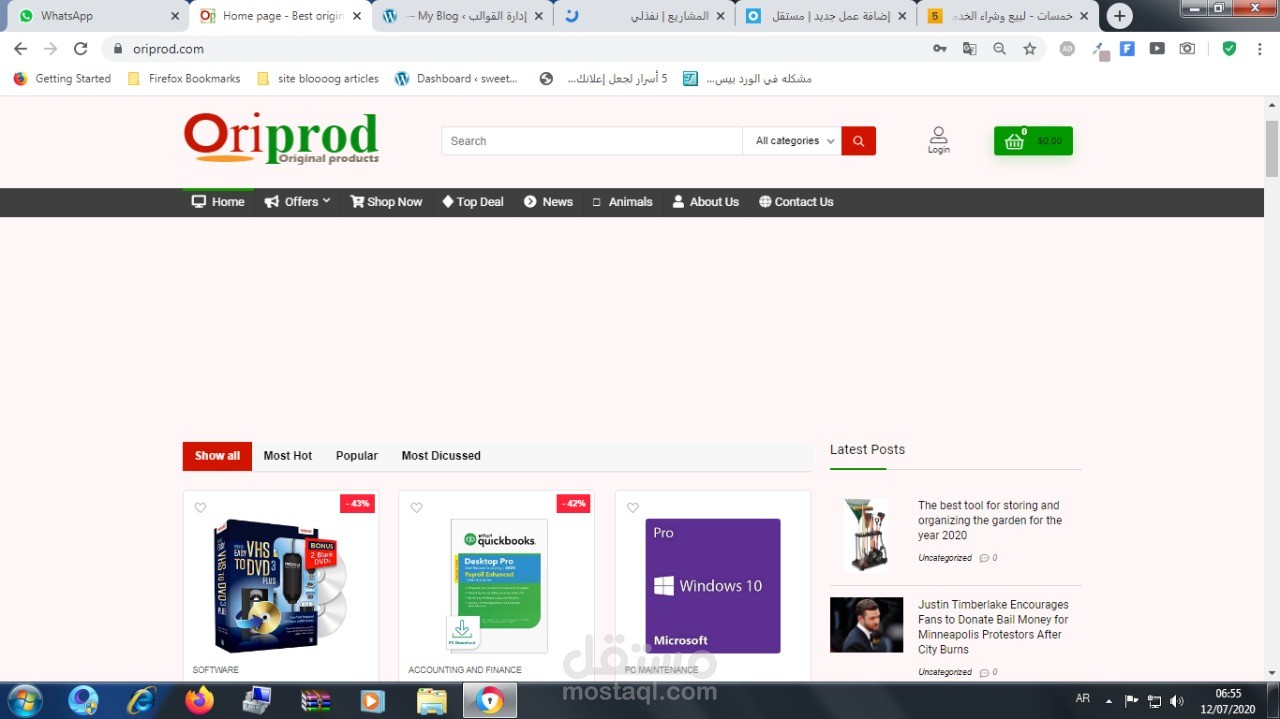Submit search with the red magnifier button
Image resolution: width=1280 pixels, height=719 pixels.
click(858, 141)
